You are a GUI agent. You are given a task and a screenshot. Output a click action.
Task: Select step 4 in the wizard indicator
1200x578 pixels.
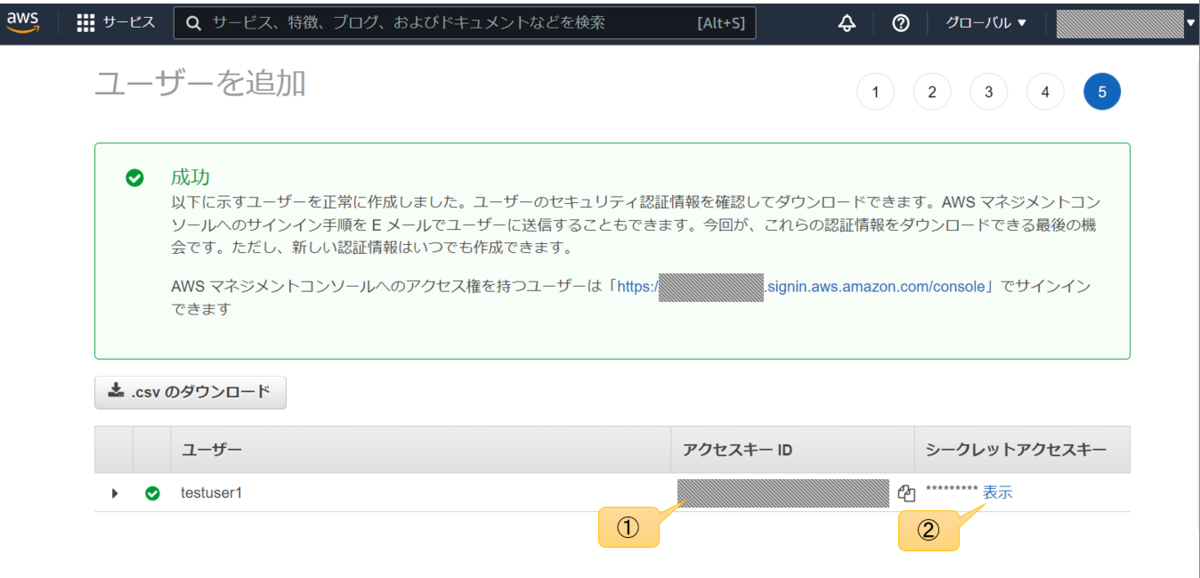[1045, 91]
